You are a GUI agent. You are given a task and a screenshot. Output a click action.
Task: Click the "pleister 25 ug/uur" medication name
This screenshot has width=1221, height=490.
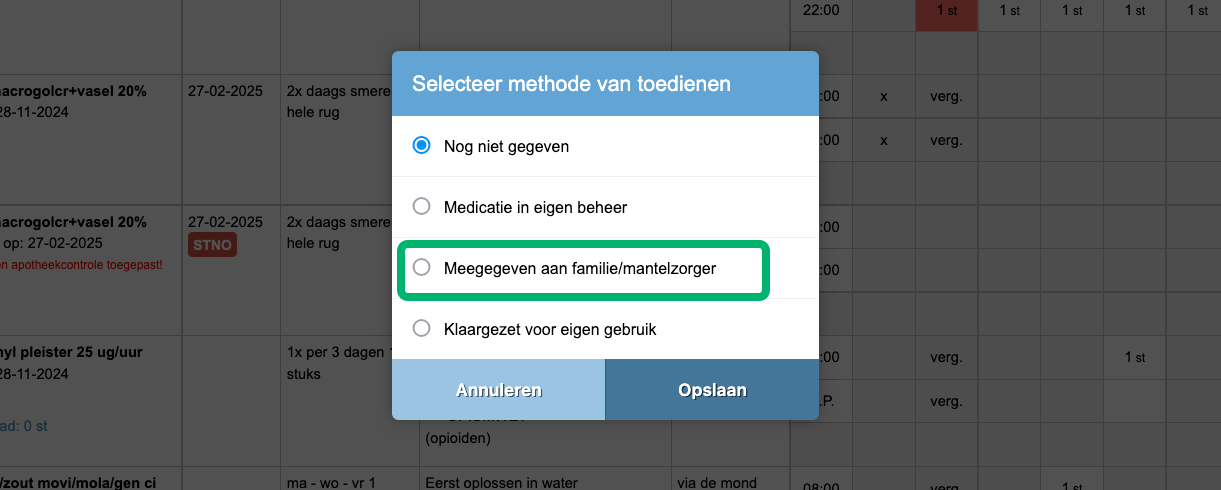click(73, 353)
